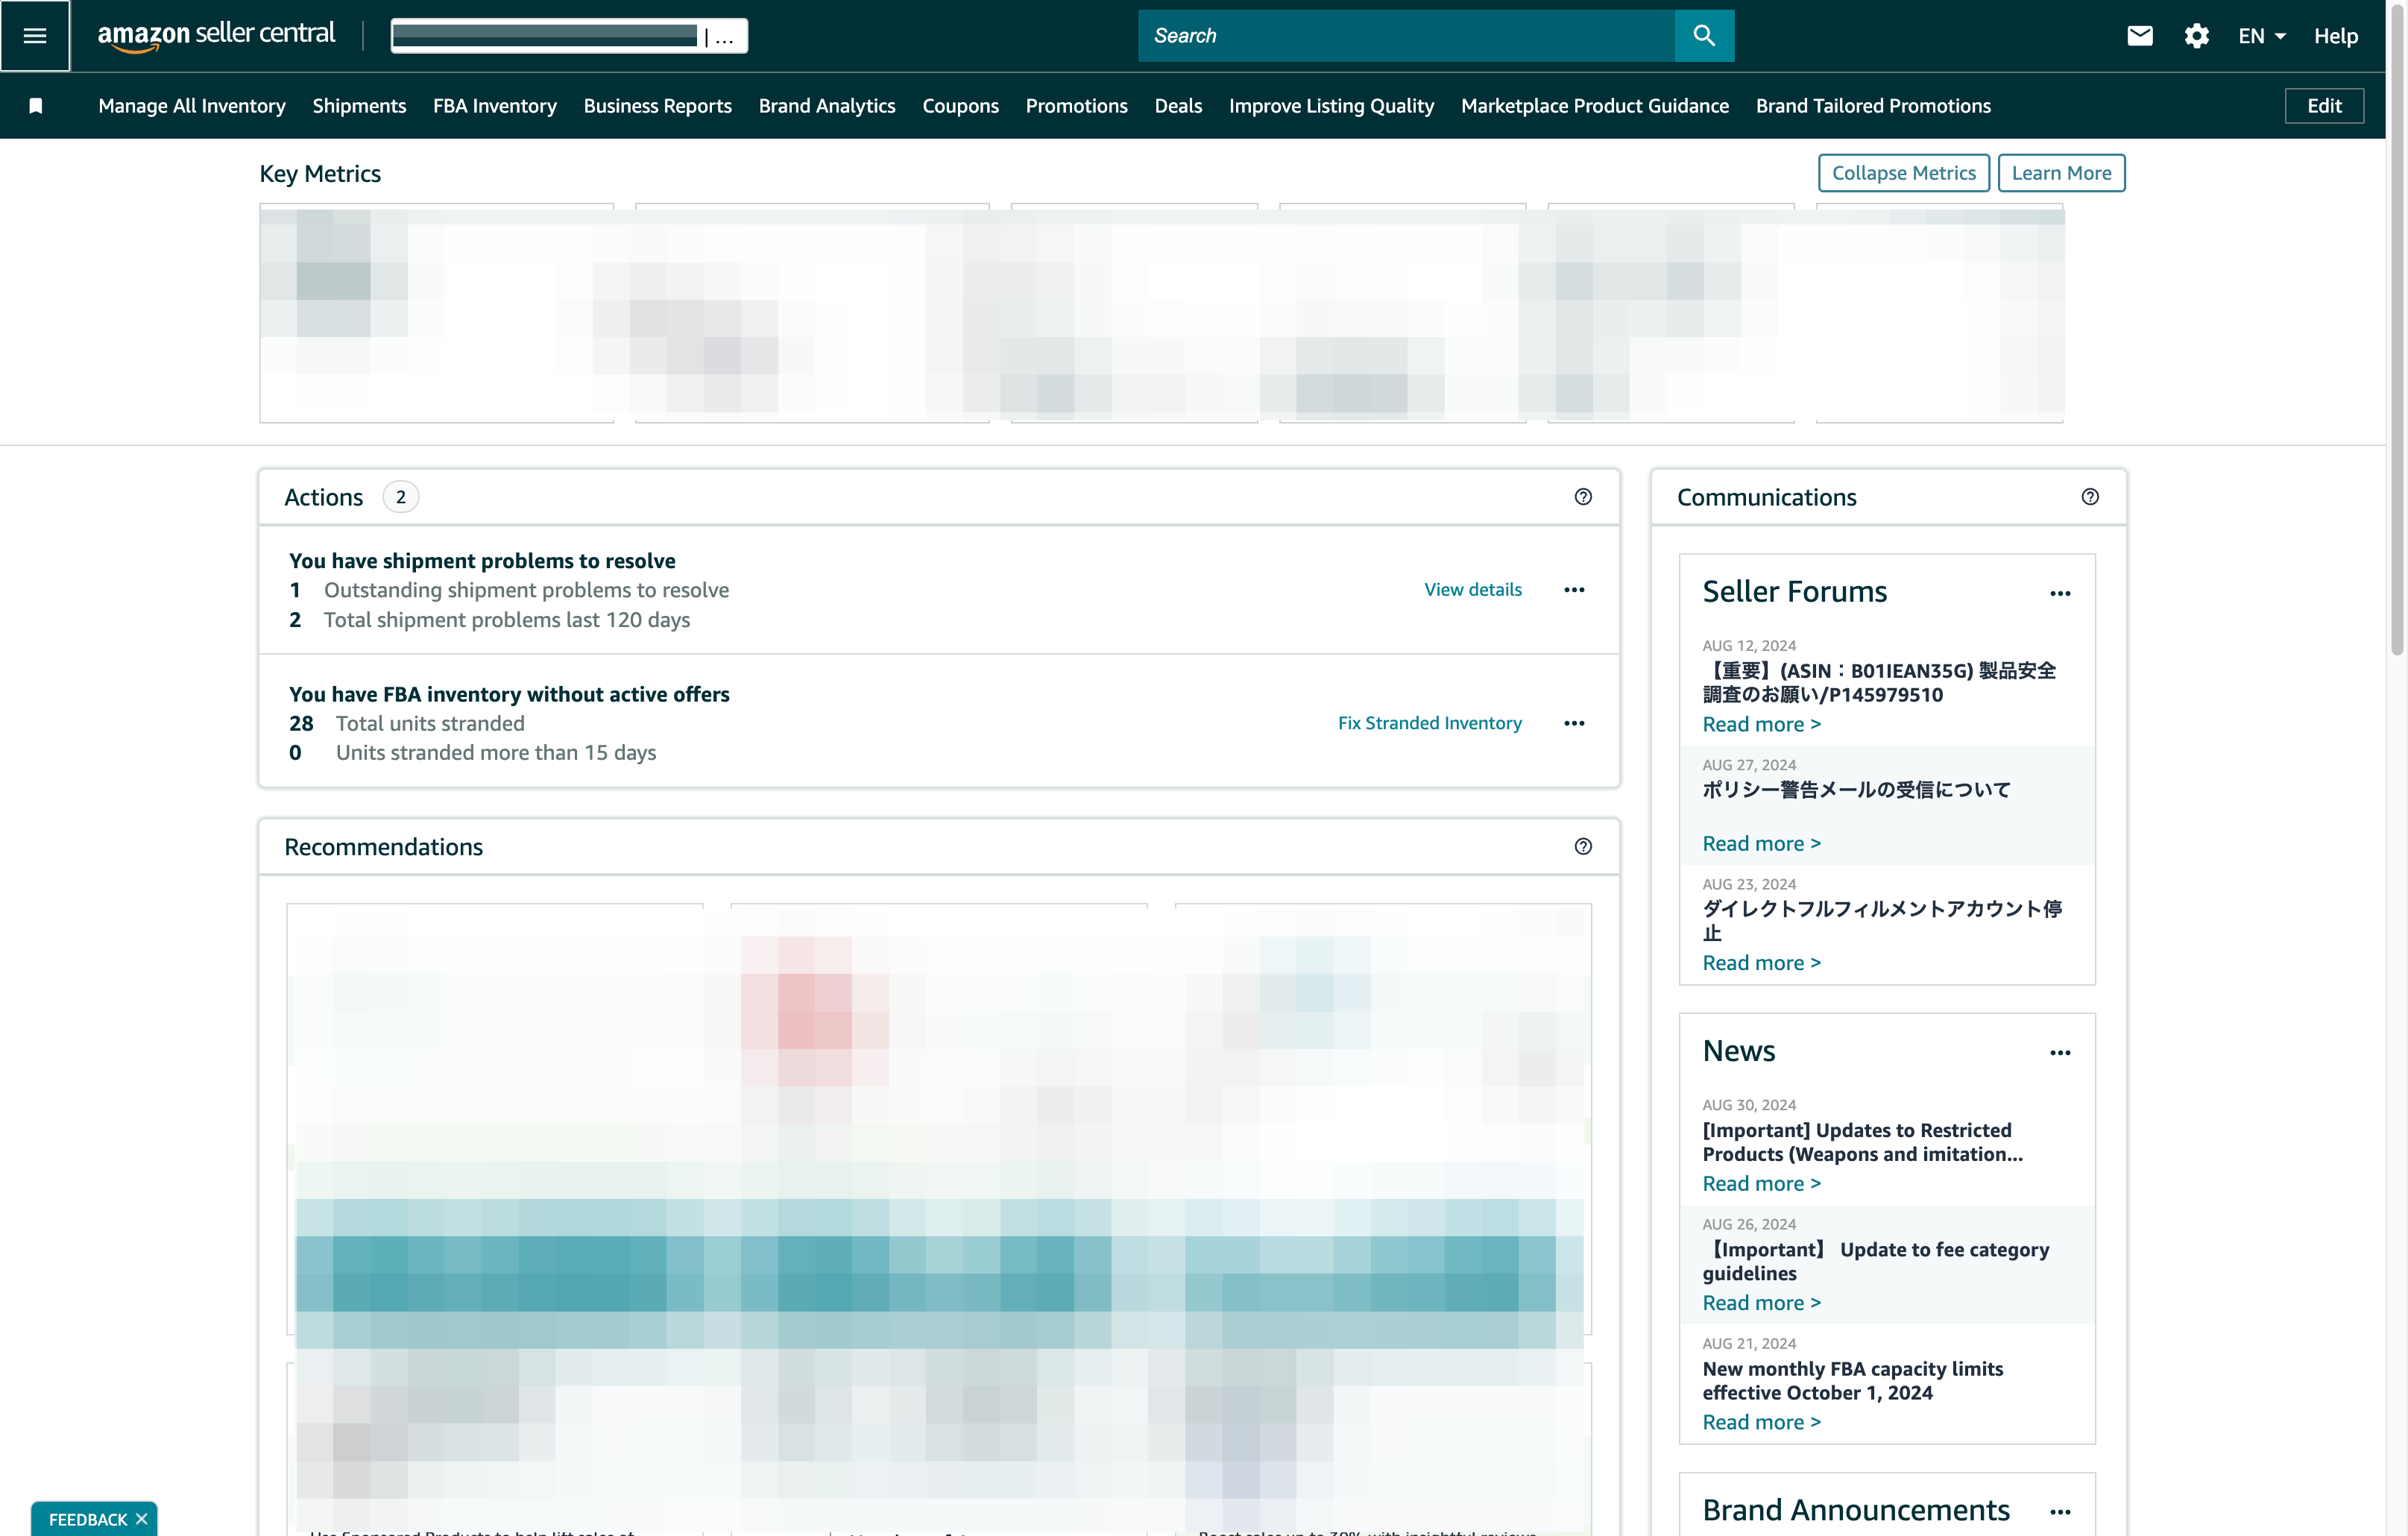Open the hamburger main menu

(35, 36)
